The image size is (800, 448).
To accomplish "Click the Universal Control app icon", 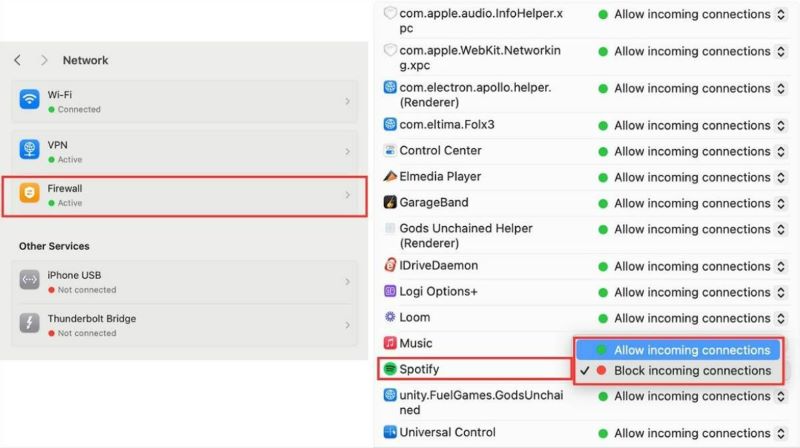I will tap(390, 432).
